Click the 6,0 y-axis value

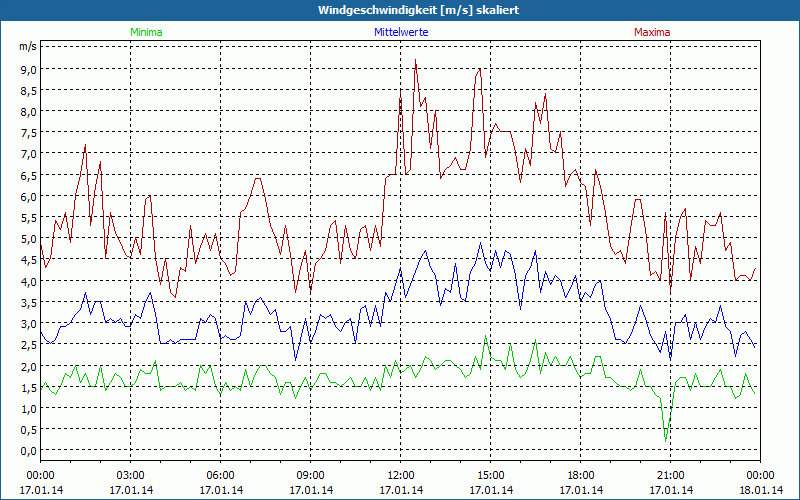click(x=28, y=197)
